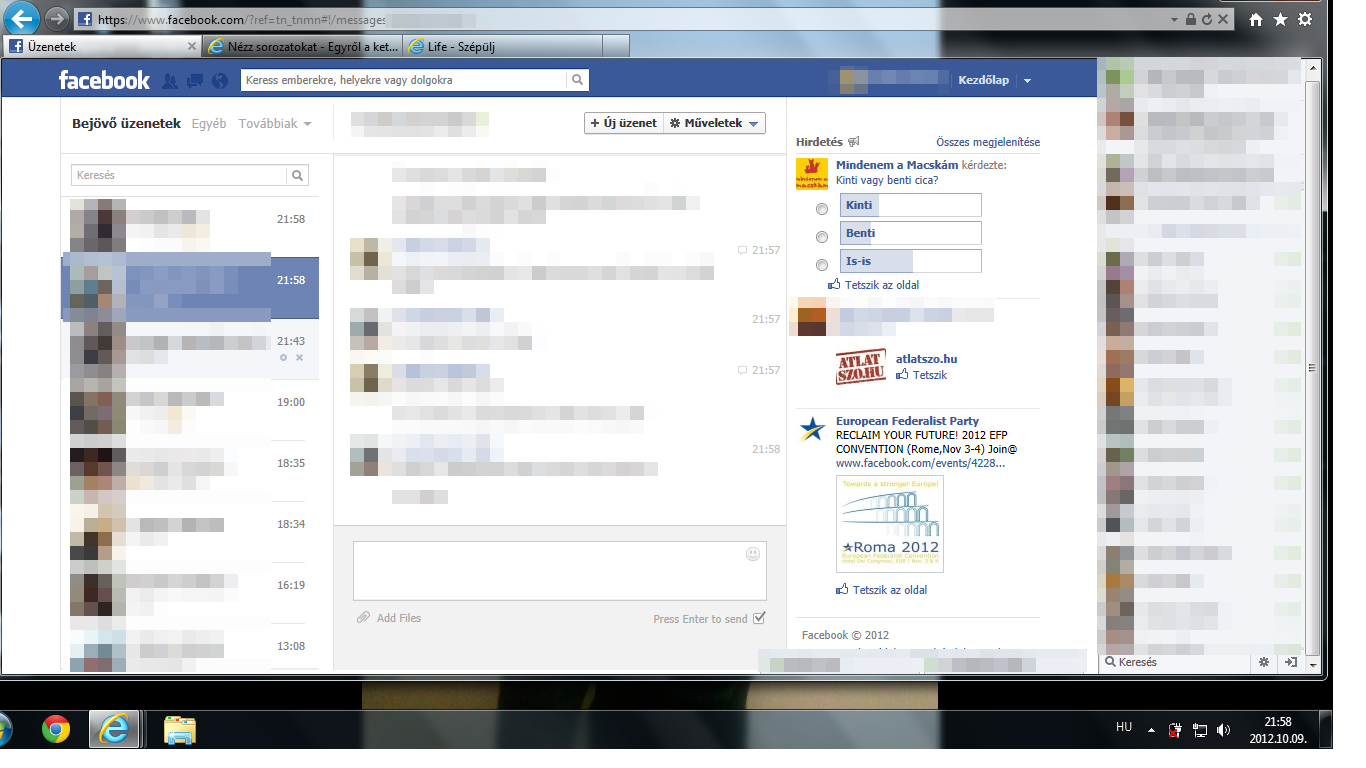1366x768 pixels.
Task: Open Chrome from the taskbar
Action: pos(56,730)
